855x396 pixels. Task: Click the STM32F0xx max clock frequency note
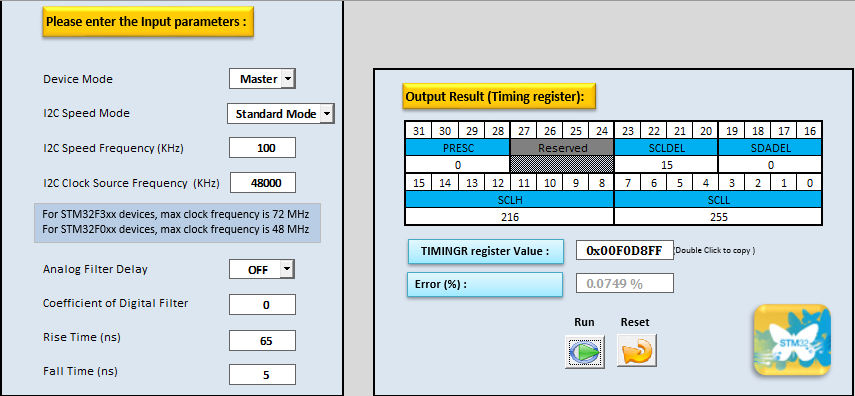[x=176, y=229]
